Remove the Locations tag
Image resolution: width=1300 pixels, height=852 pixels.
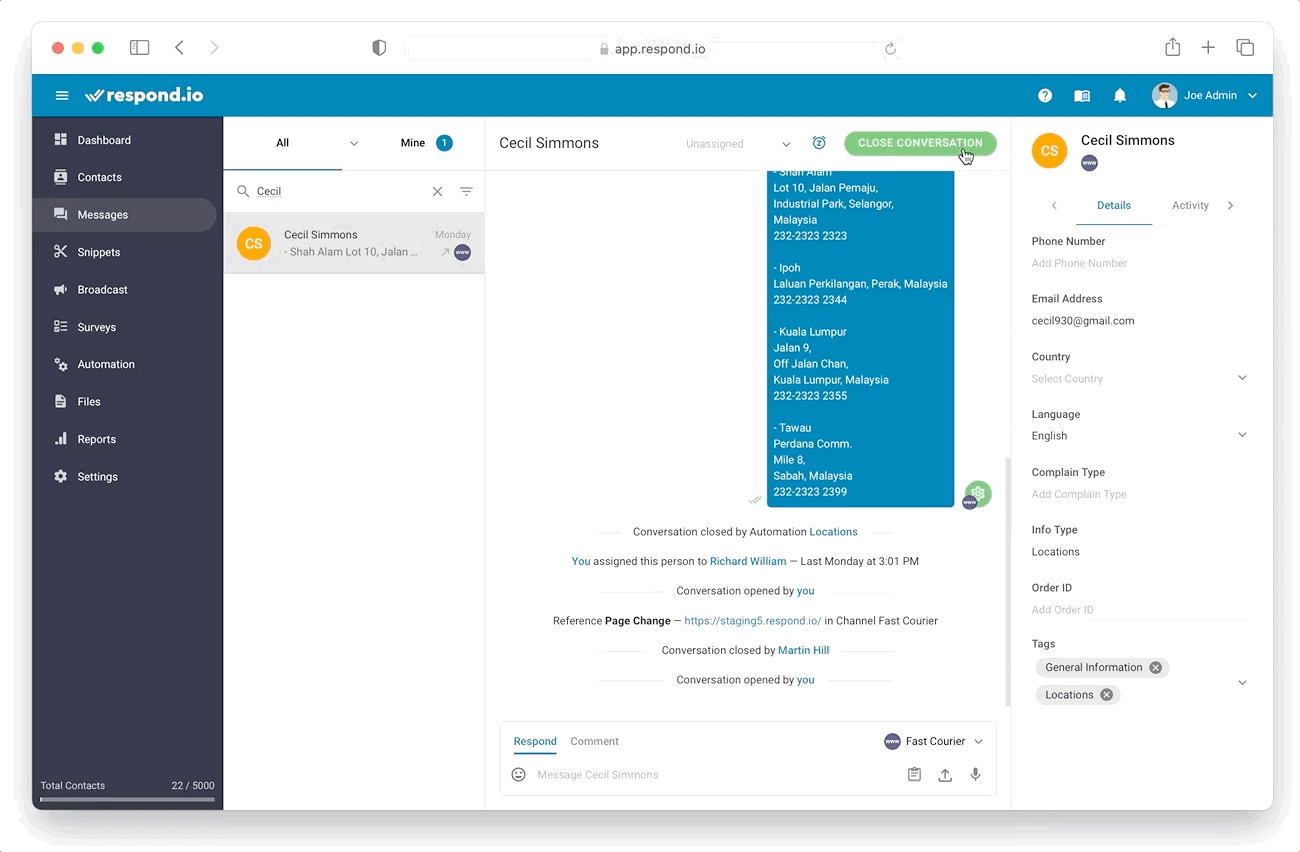(1107, 695)
